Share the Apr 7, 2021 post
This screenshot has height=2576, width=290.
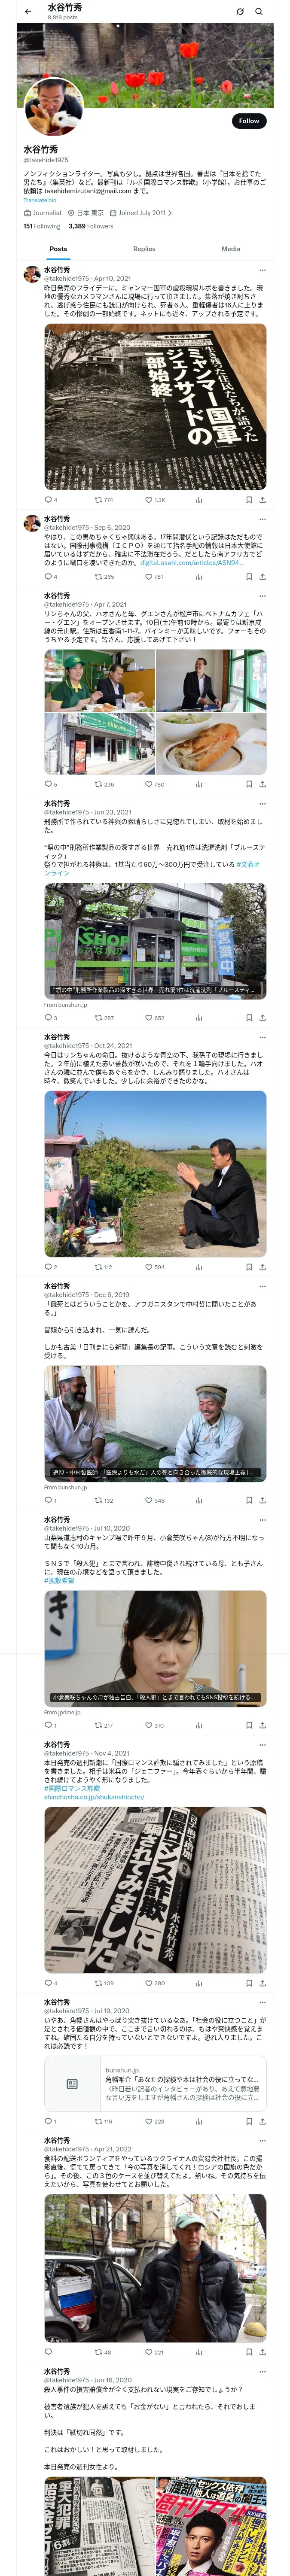262,784
